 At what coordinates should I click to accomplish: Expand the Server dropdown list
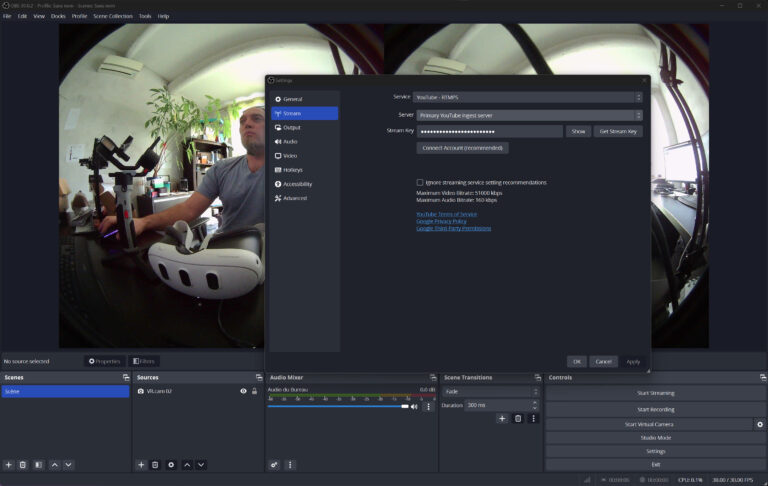click(x=529, y=115)
